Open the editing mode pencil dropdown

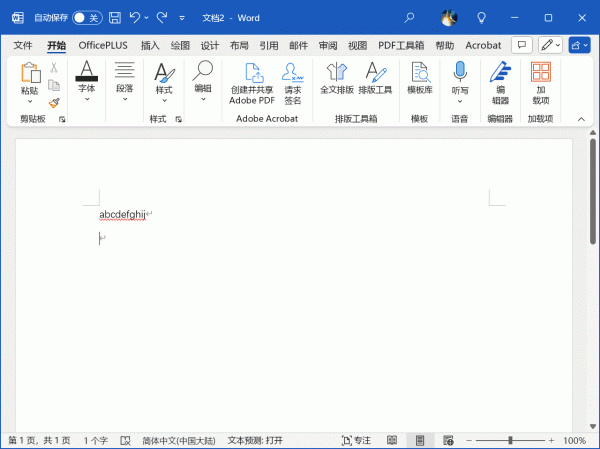[x=550, y=45]
